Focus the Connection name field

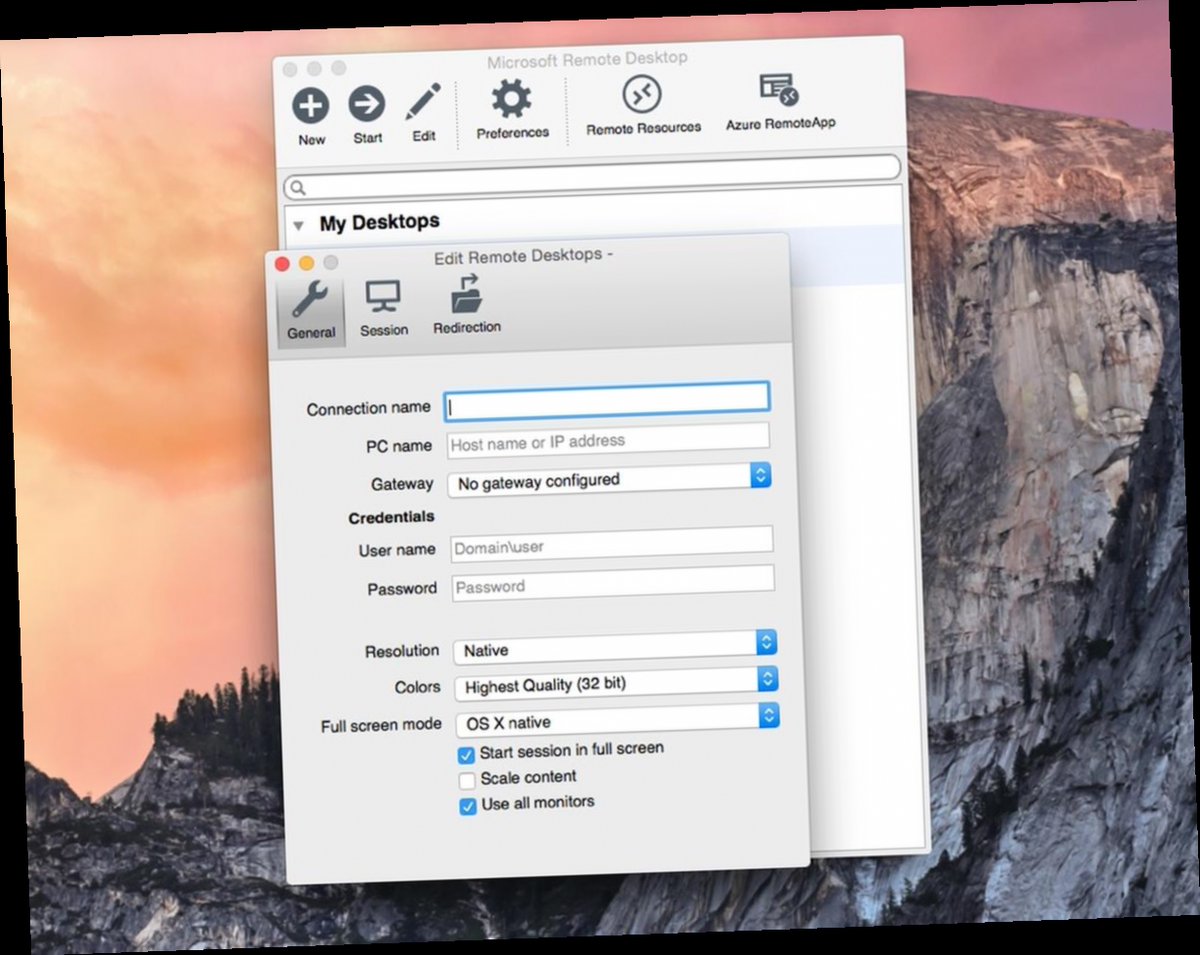coord(607,401)
